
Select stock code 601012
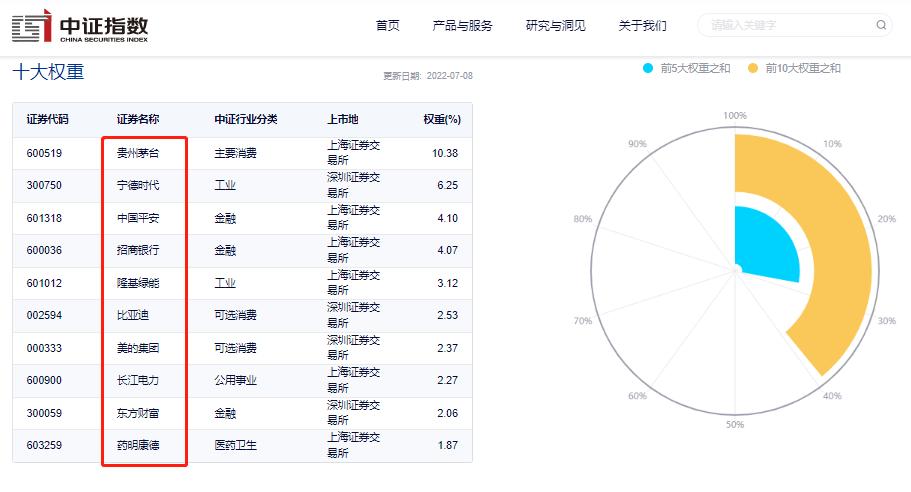pos(44,283)
